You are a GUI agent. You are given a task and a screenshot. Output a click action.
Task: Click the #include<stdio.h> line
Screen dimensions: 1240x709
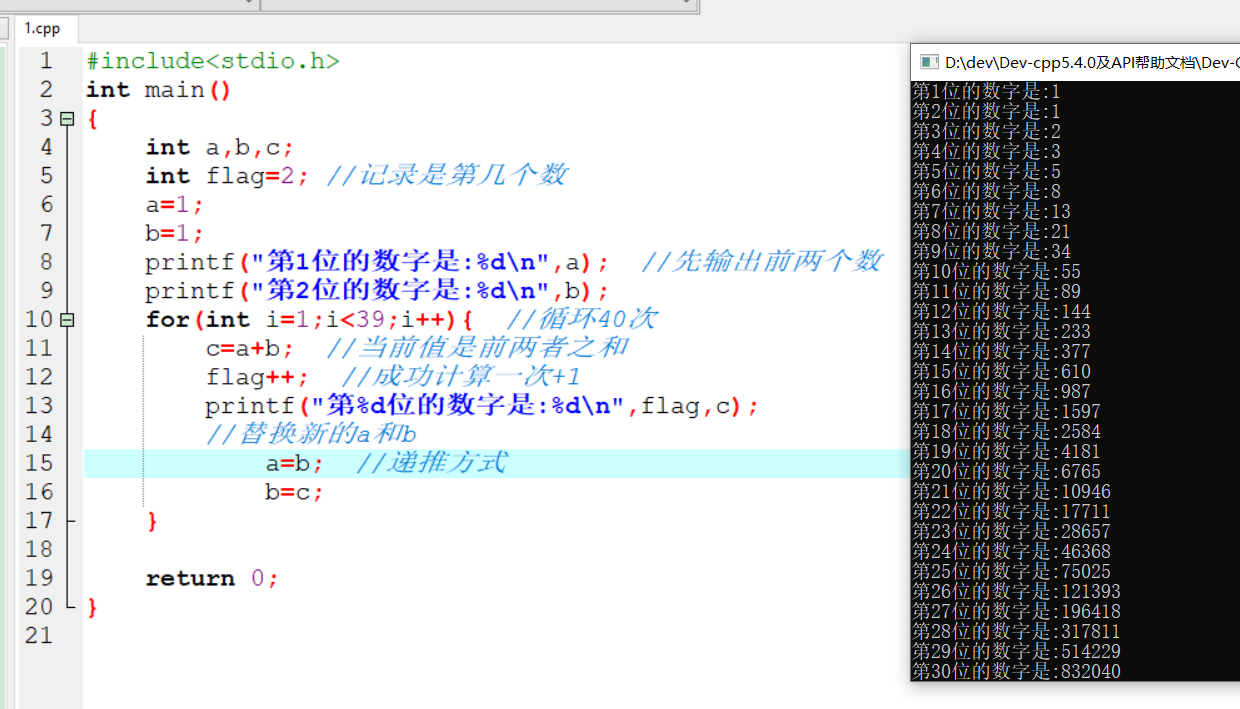tap(213, 61)
